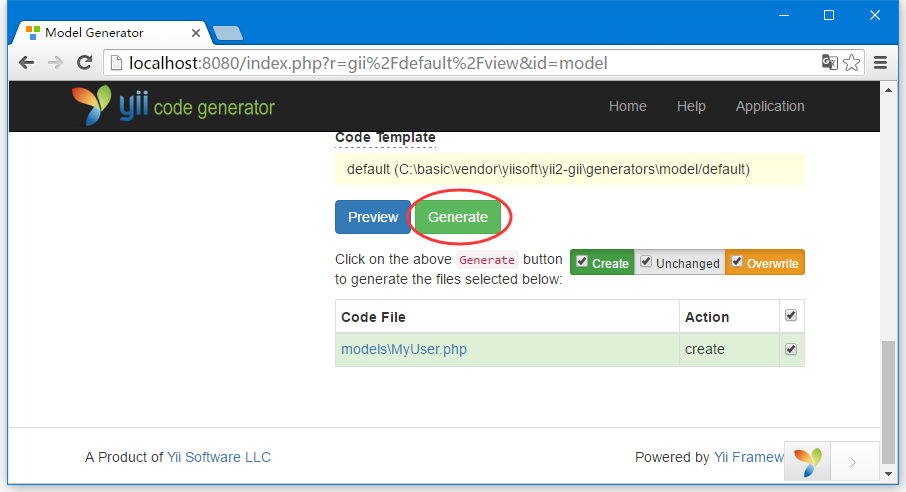This screenshot has width=906, height=492.
Task: Expand the debug toolbar arrow
Action: coord(853,462)
